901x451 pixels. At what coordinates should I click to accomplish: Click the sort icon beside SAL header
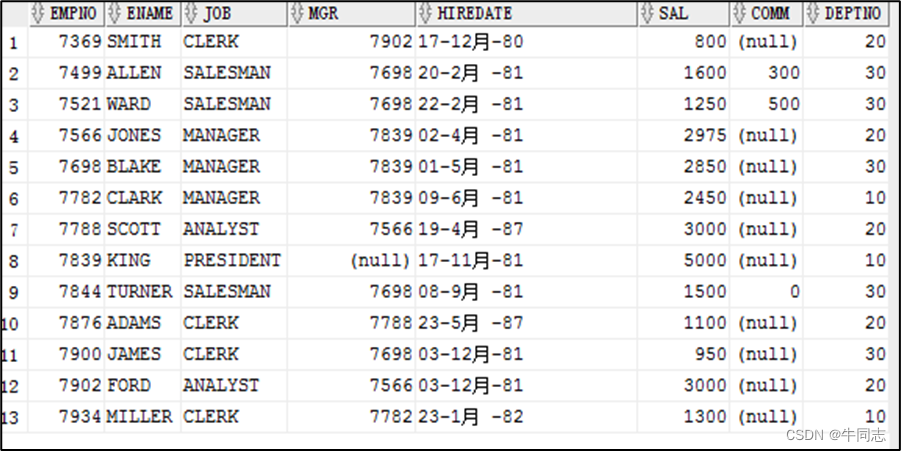(648, 14)
